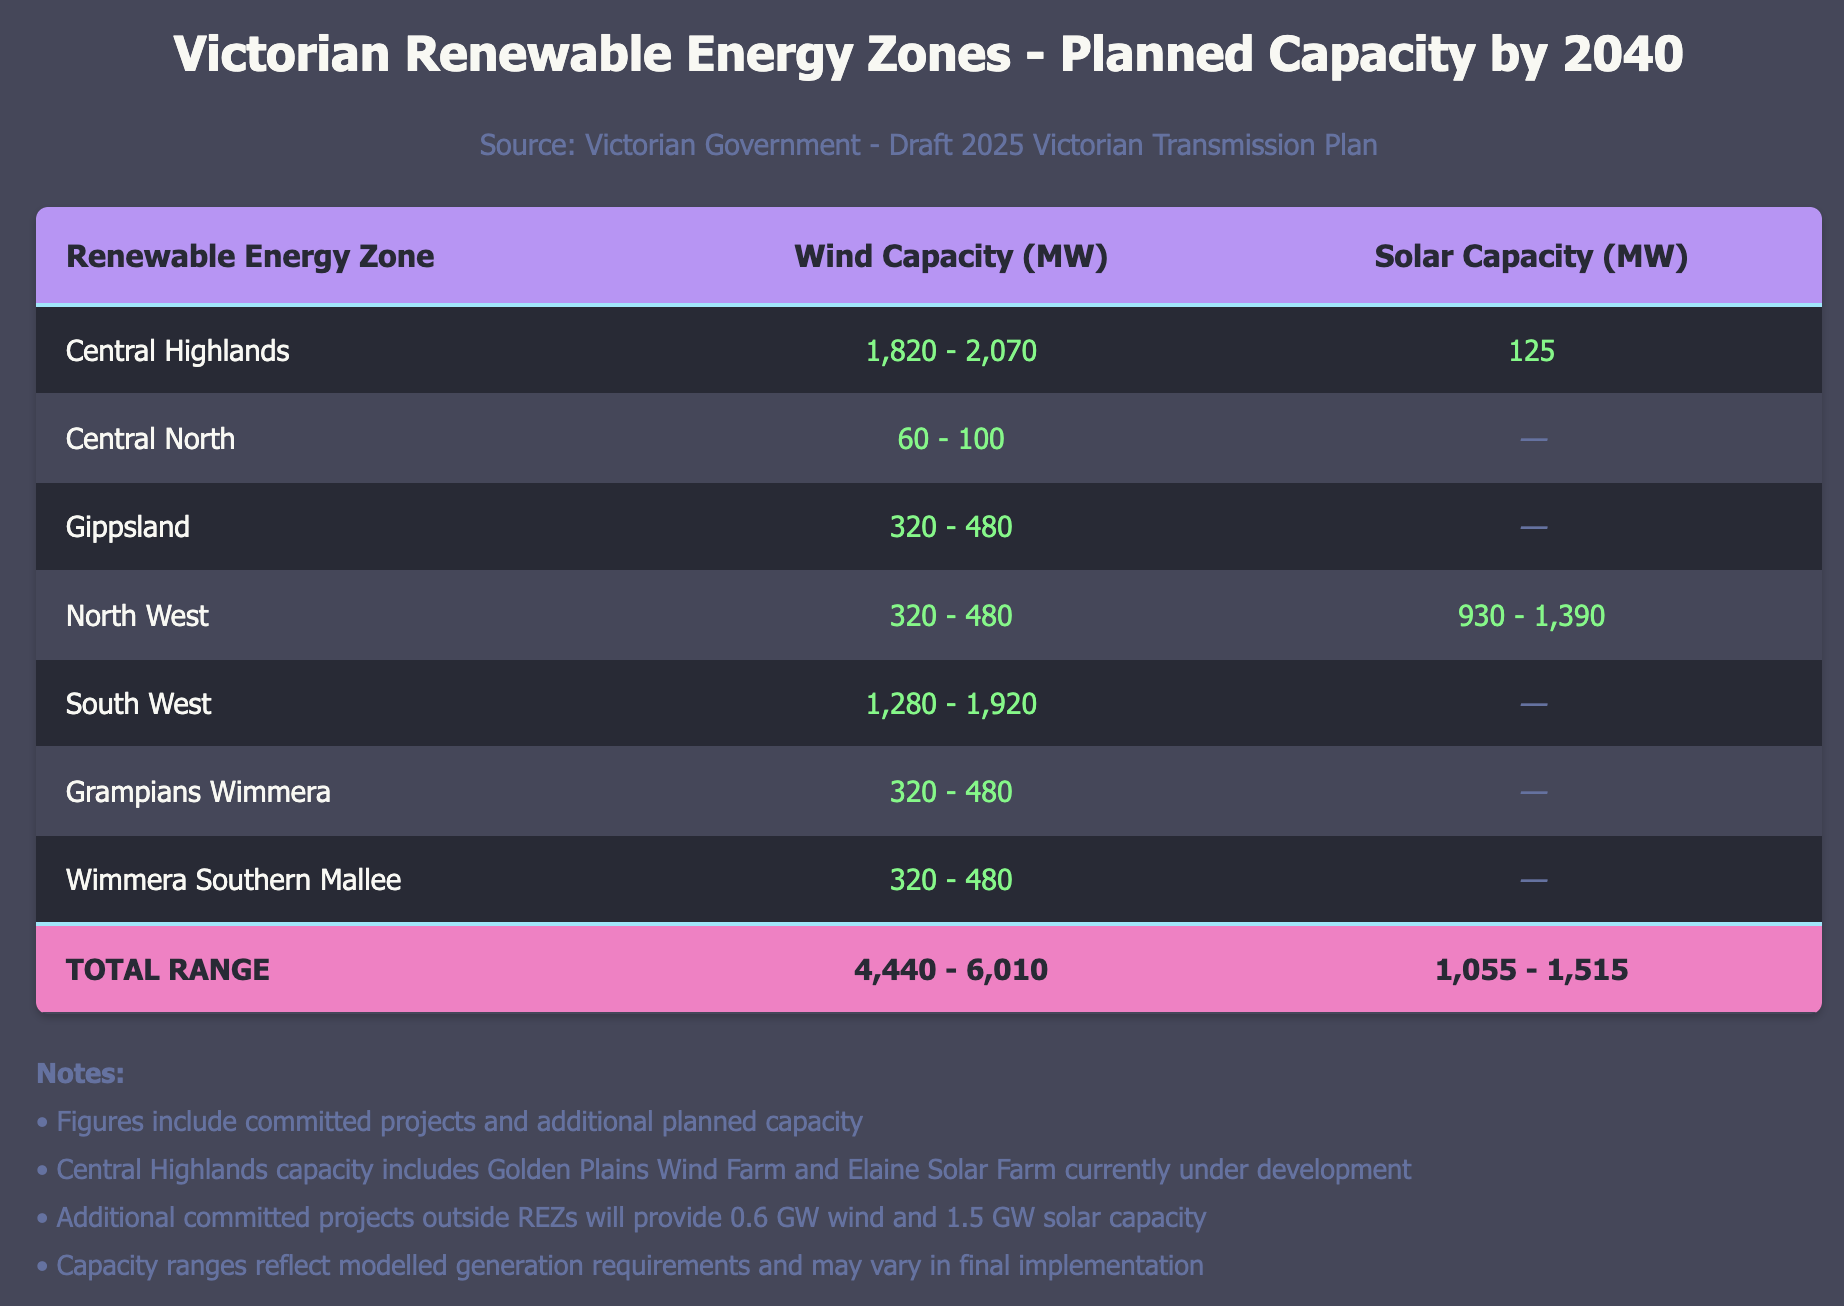Select the Gippsland zone name
The width and height of the screenshot is (1844, 1306).
pyautogui.click(x=128, y=527)
